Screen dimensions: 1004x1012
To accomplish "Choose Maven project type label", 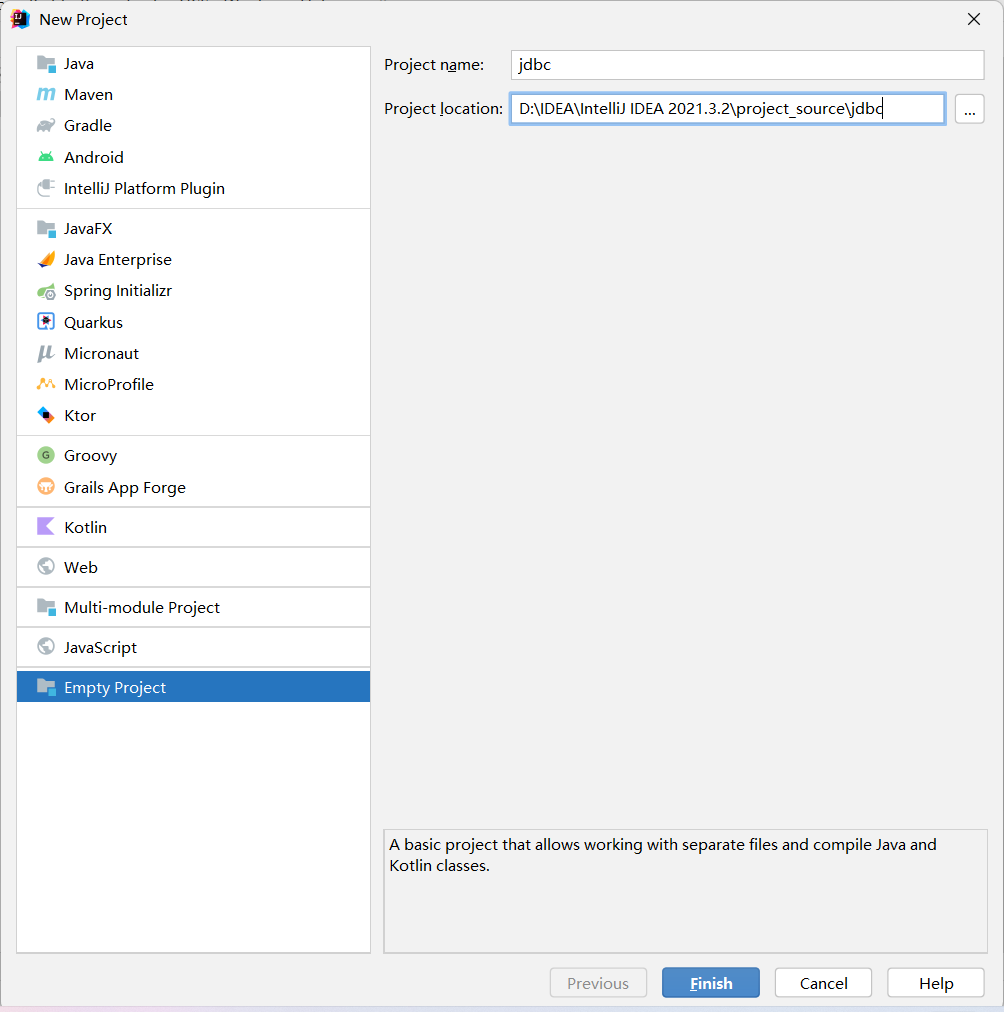I will 88,95.
